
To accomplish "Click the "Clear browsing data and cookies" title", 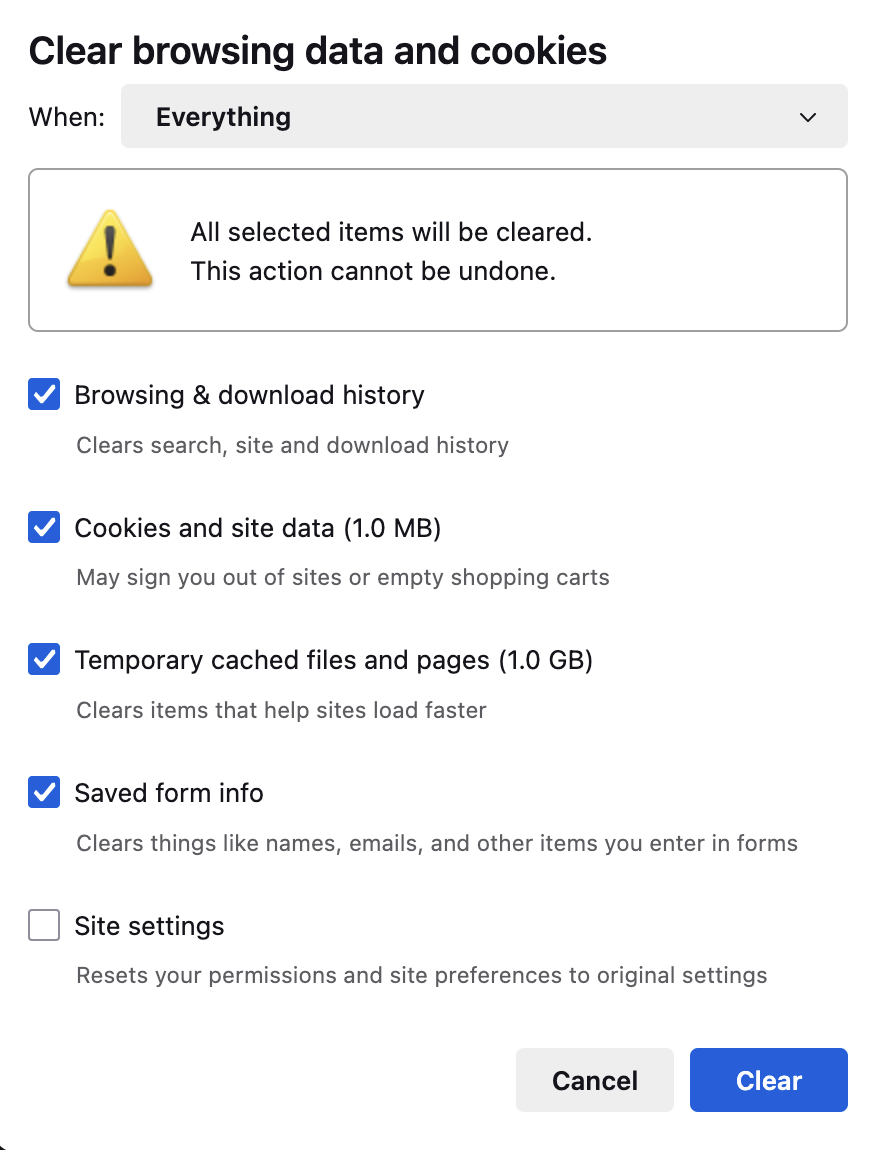I will [318, 50].
